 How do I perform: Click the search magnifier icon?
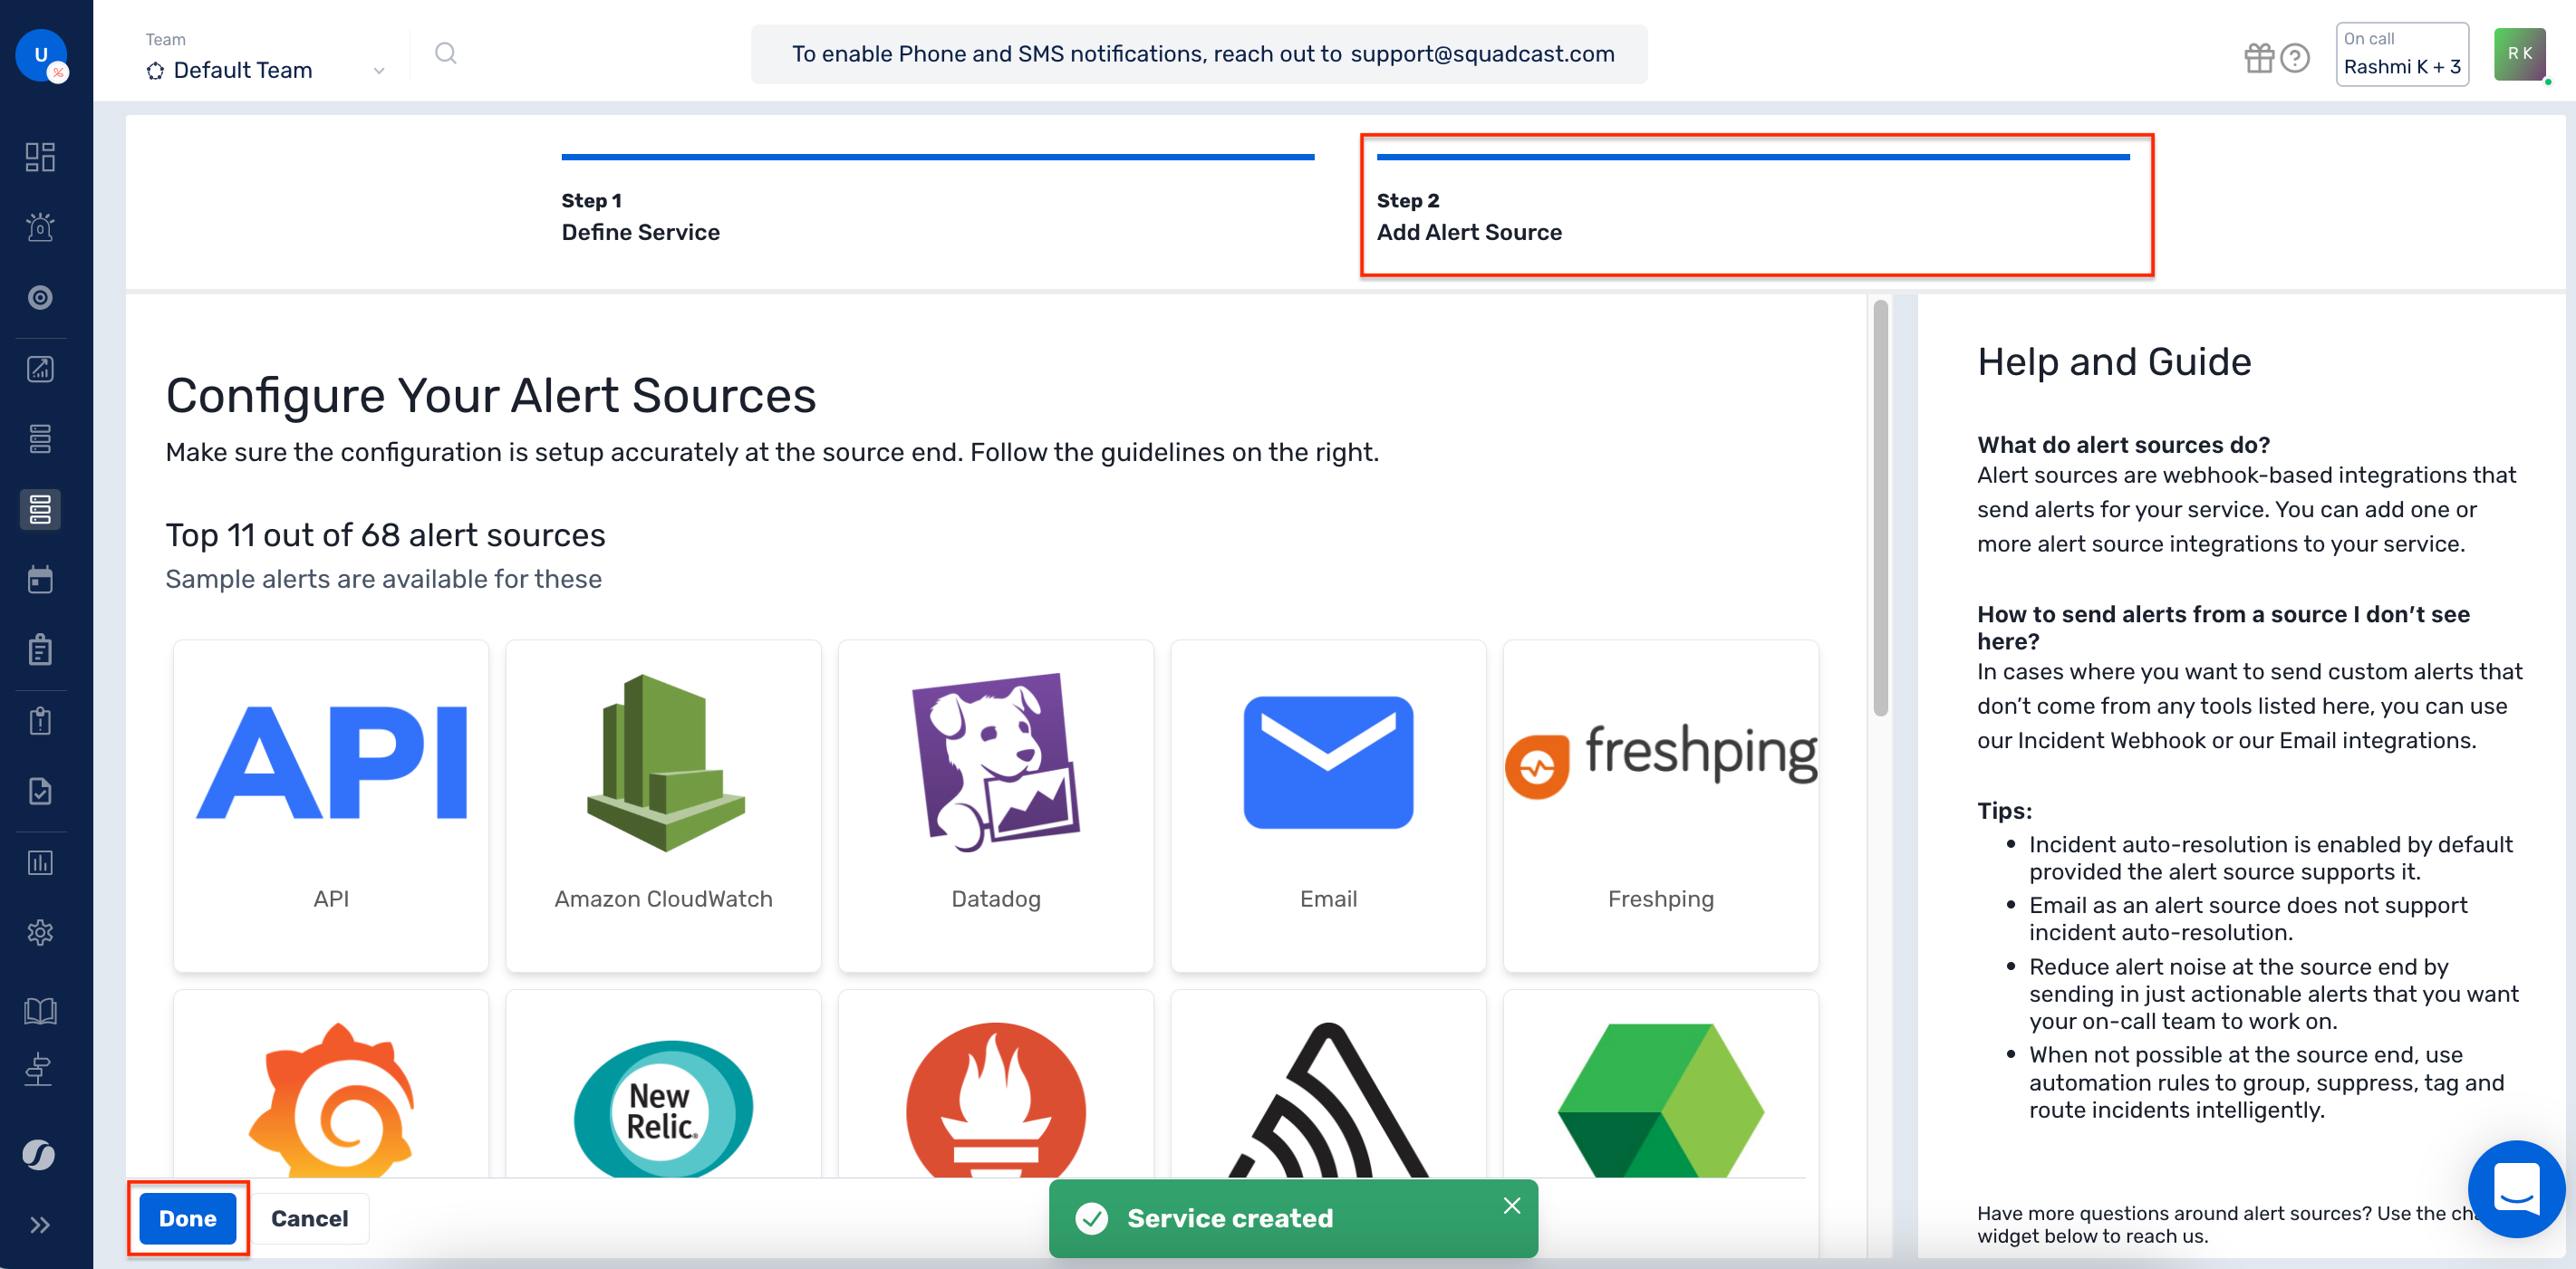point(446,53)
